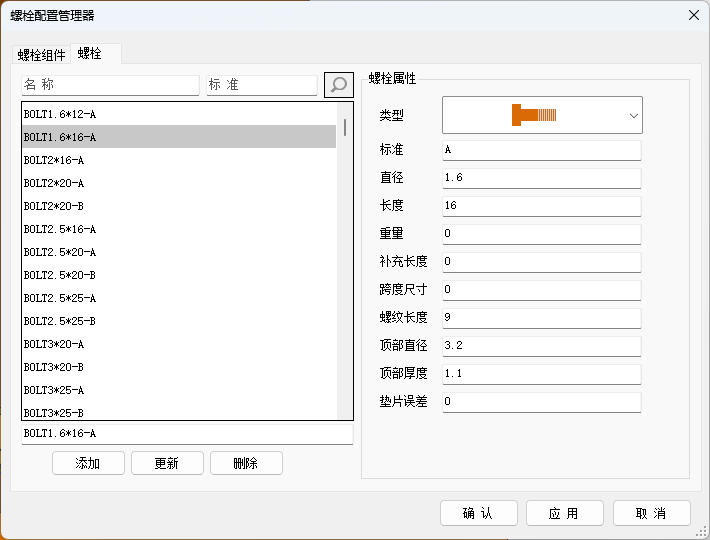
Task: Switch to the 螺栓组件 tab
Action: [41, 55]
